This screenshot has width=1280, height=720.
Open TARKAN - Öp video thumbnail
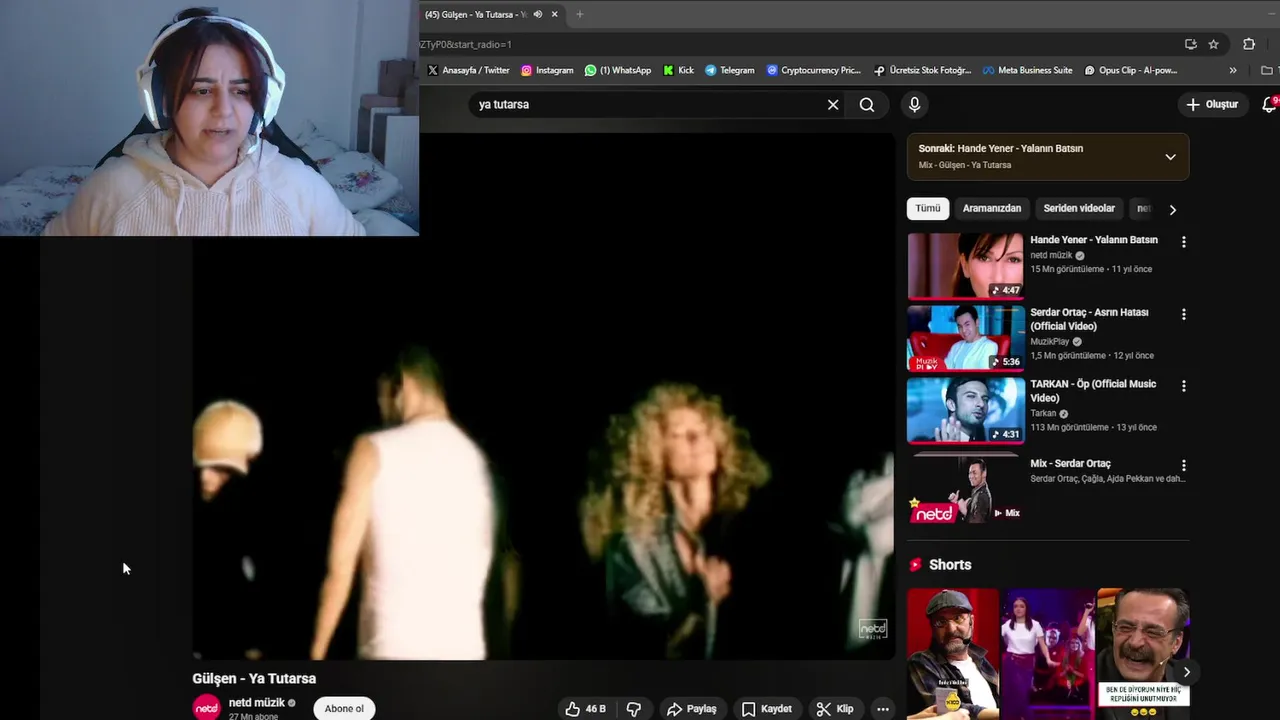pos(966,410)
